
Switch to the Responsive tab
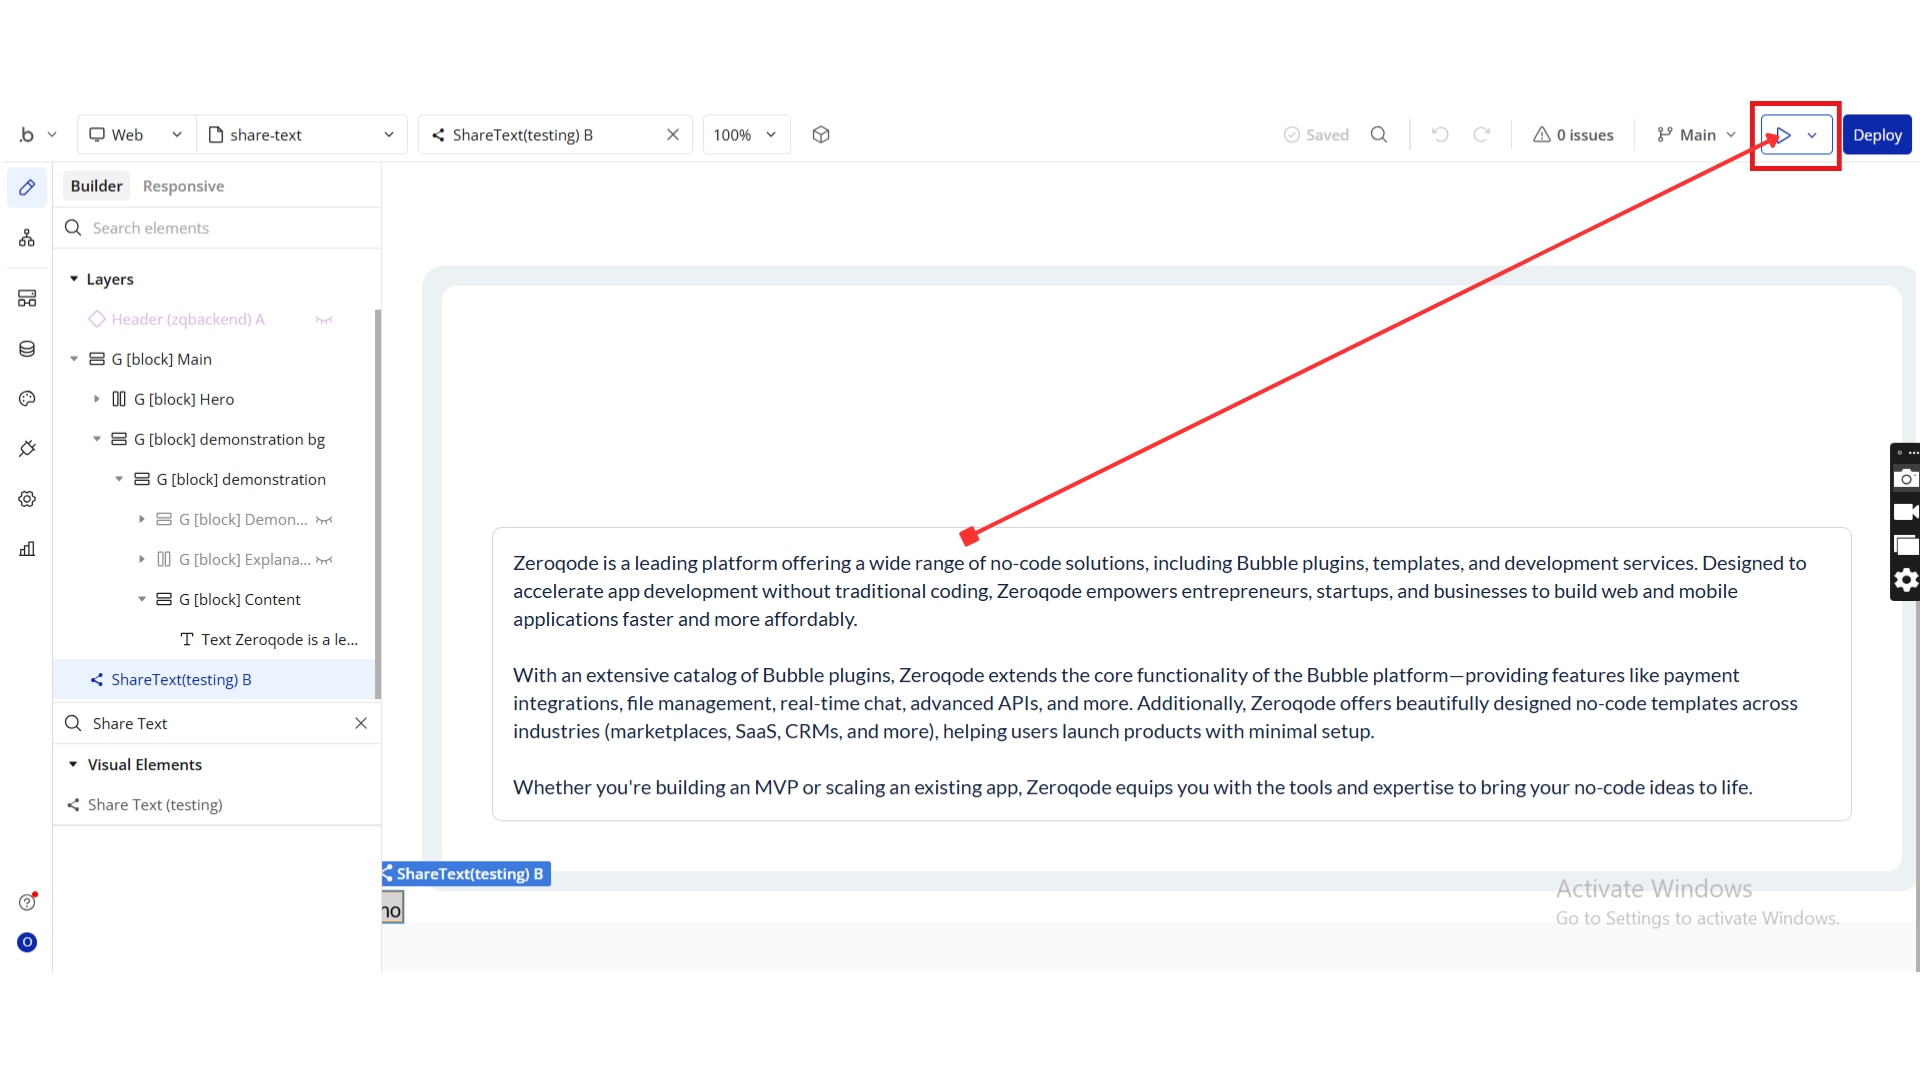[183, 186]
